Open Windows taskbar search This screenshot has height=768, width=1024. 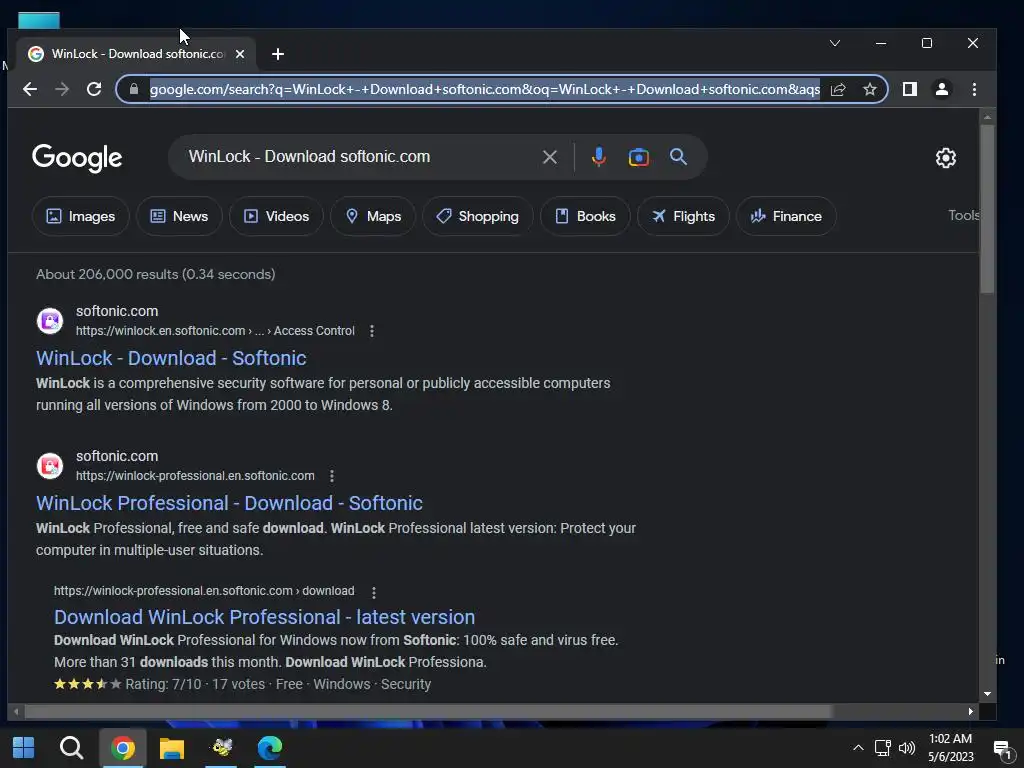point(71,748)
